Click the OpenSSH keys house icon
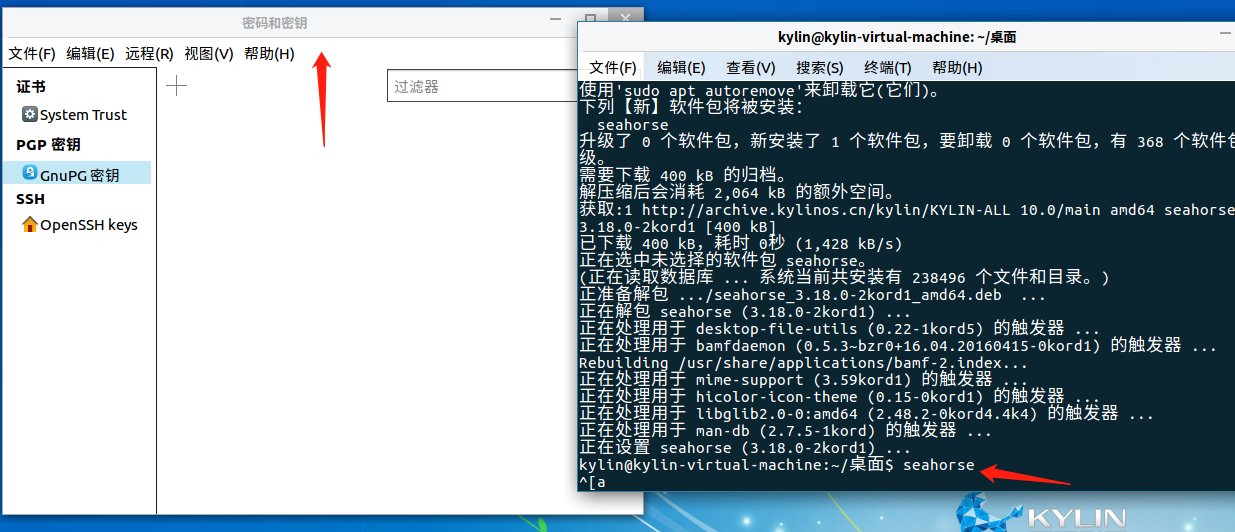 (x=30, y=225)
